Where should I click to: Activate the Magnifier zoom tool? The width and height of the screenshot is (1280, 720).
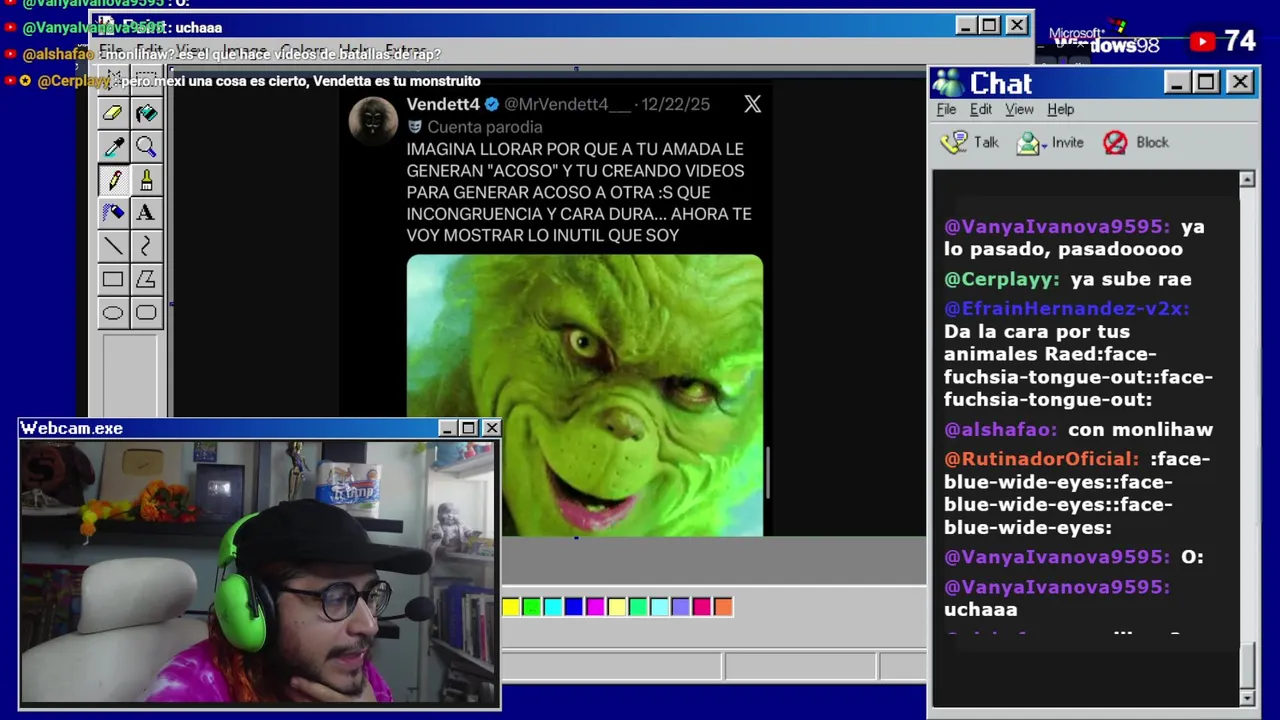[x=146, y=147]
